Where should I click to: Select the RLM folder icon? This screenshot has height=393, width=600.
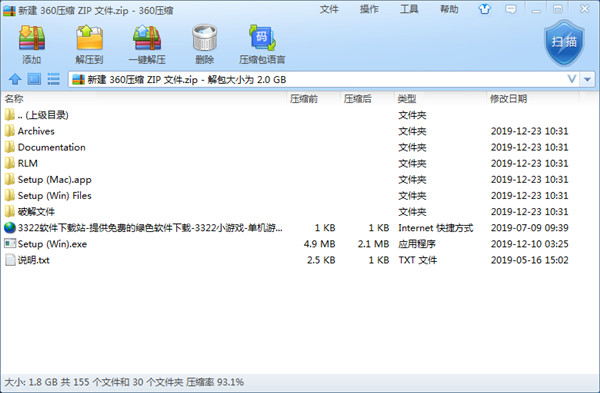(10, 163)
